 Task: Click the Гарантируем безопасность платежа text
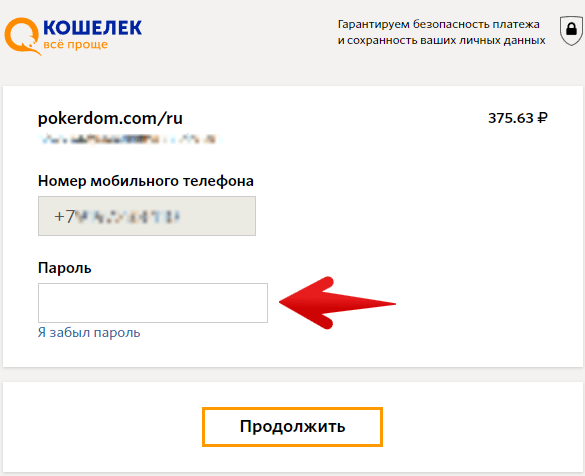pos(438,25)
